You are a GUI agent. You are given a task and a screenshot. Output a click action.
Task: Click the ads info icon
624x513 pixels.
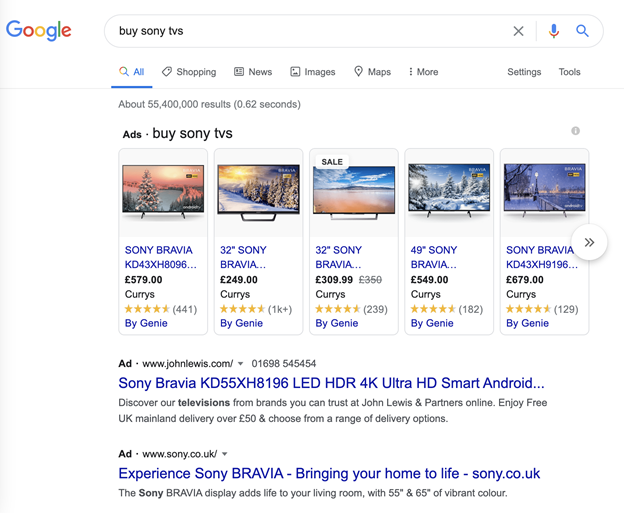[575, 131]
